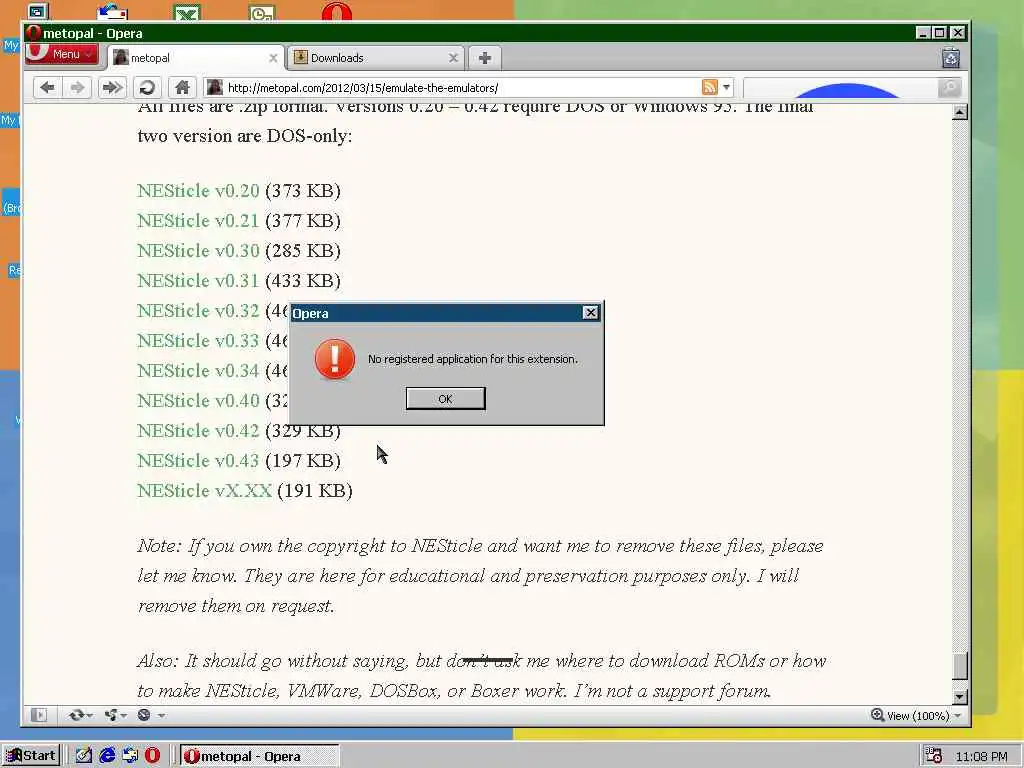Minimize the Opera window
The image size is (1024, 768).
923,33
